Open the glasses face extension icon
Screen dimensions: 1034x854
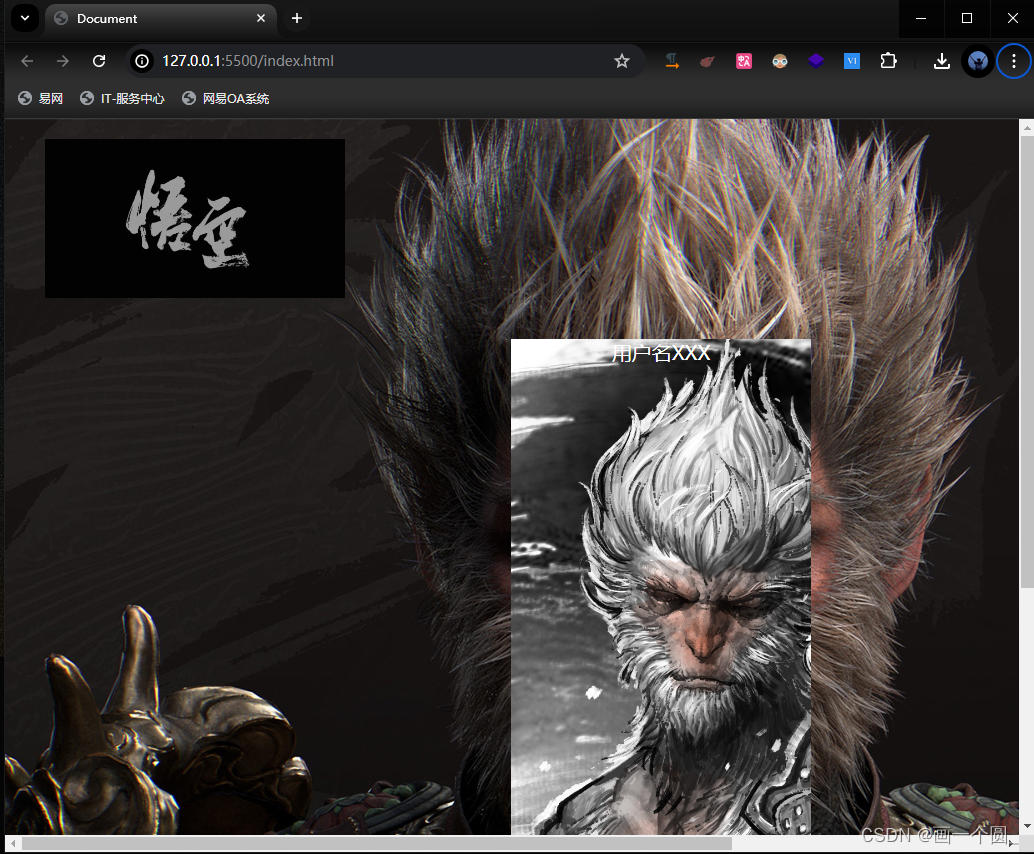779,61
